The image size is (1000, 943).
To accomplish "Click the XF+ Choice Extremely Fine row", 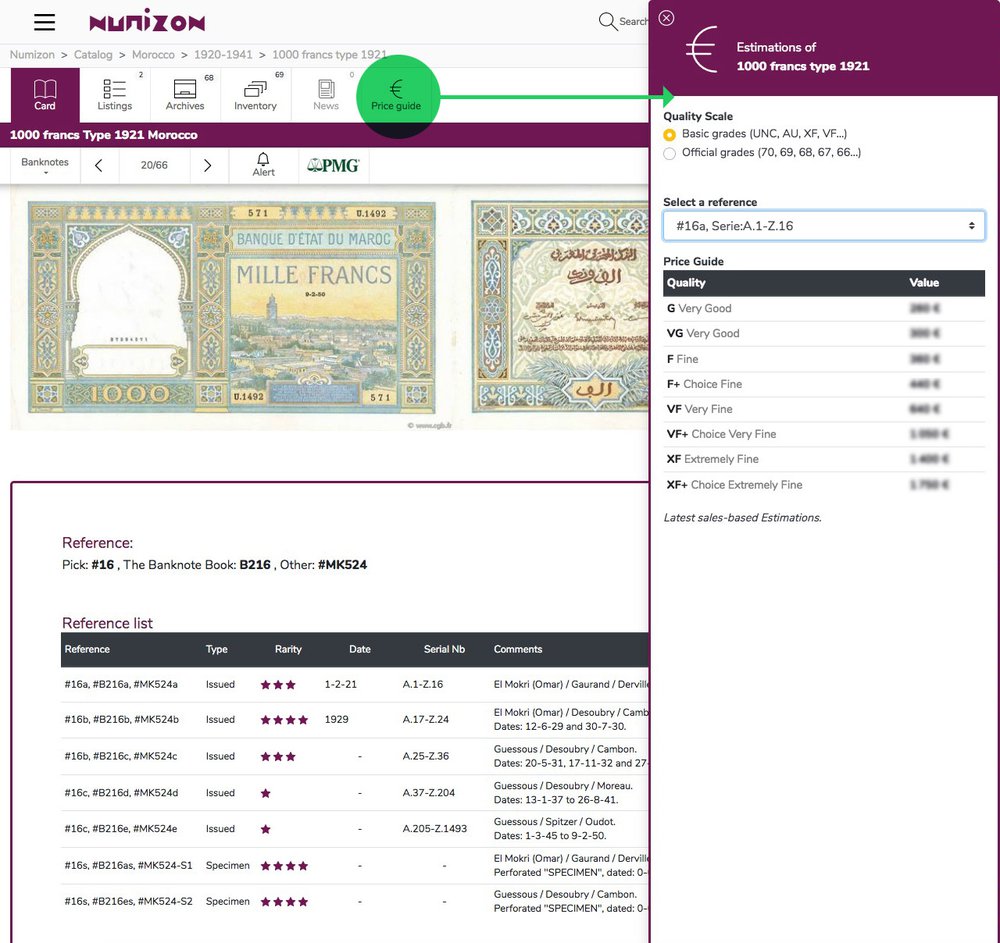I will pos(824,485).
